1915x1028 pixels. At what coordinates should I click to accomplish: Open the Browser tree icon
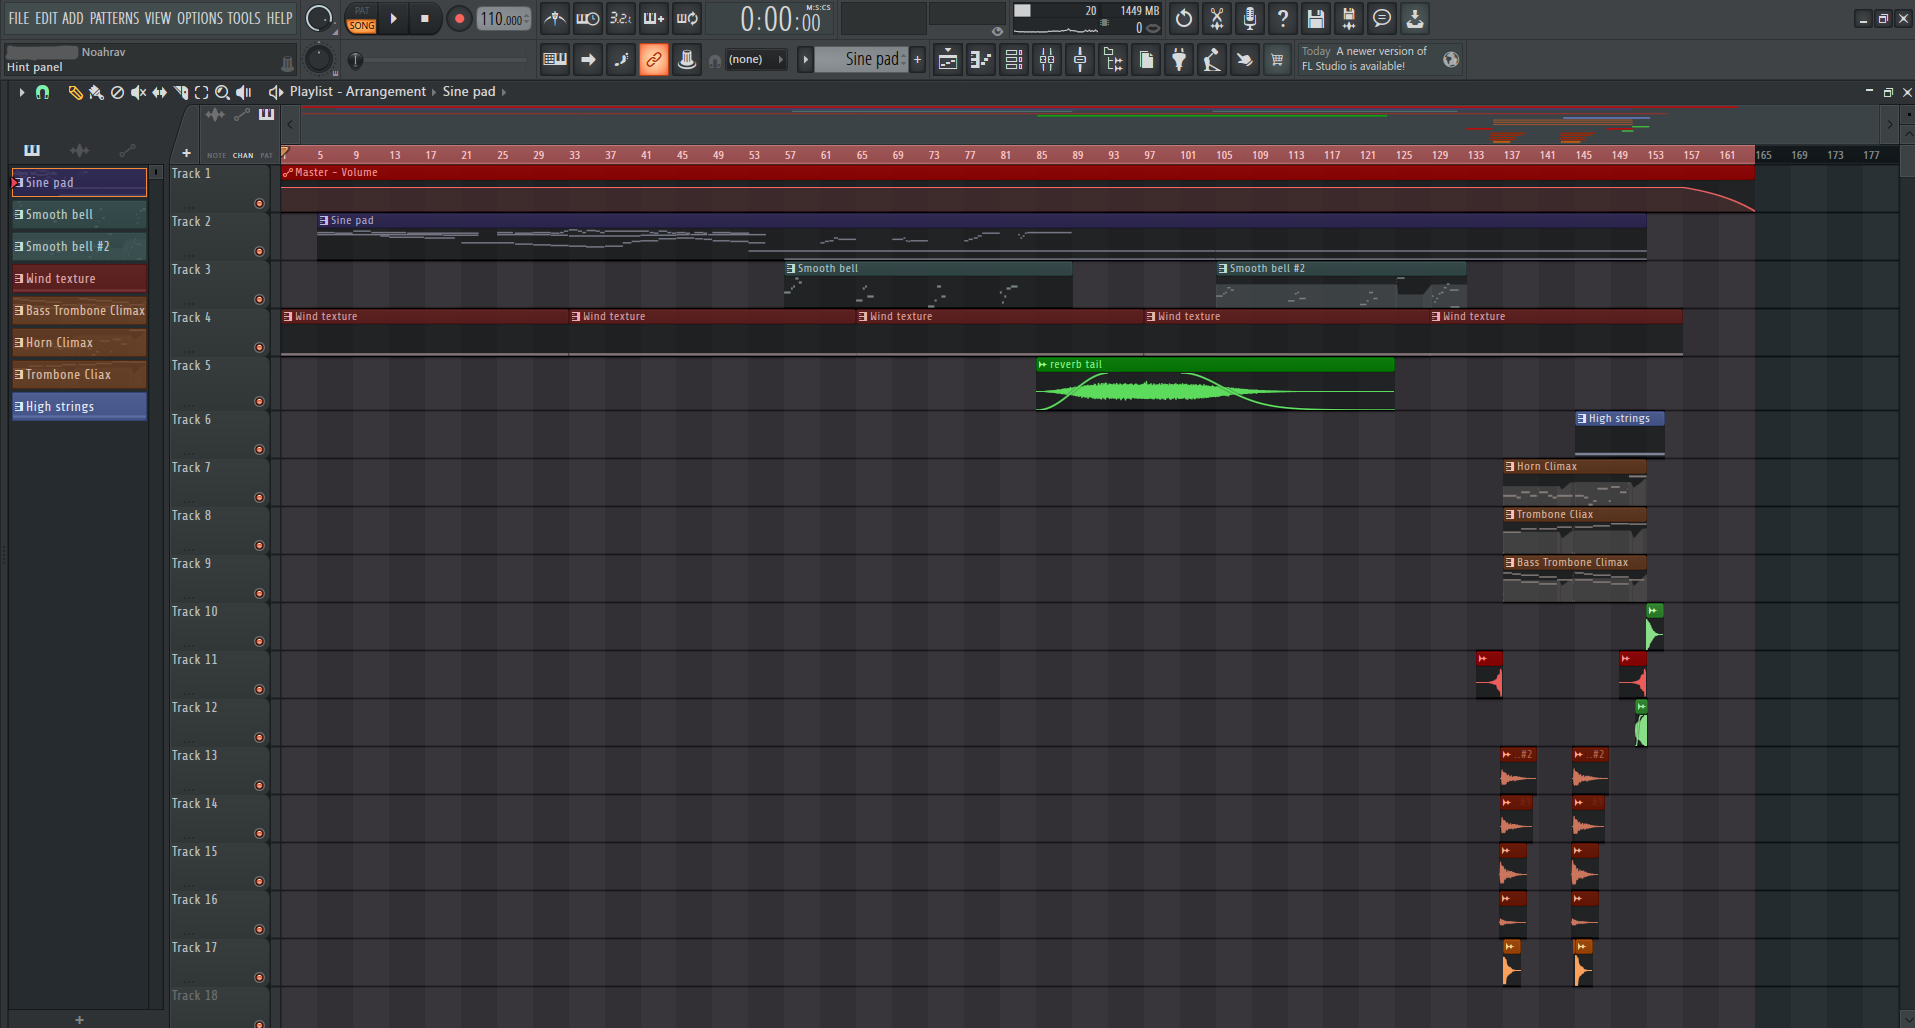(1112, 60)
